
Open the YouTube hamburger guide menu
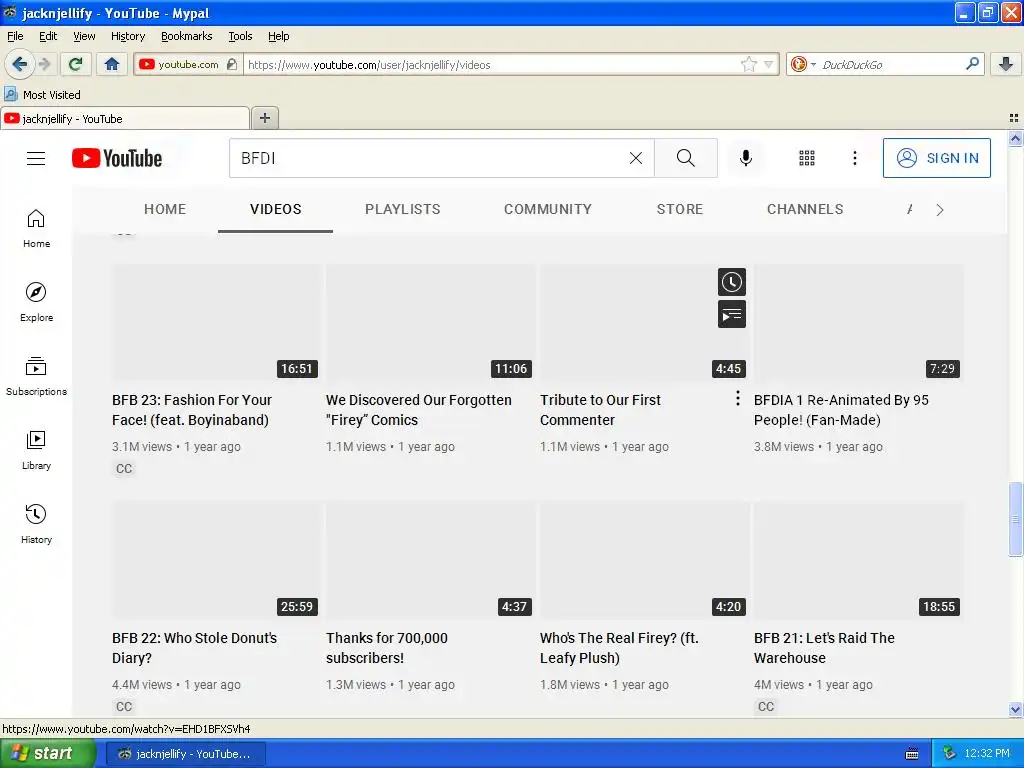coord(36,158)
